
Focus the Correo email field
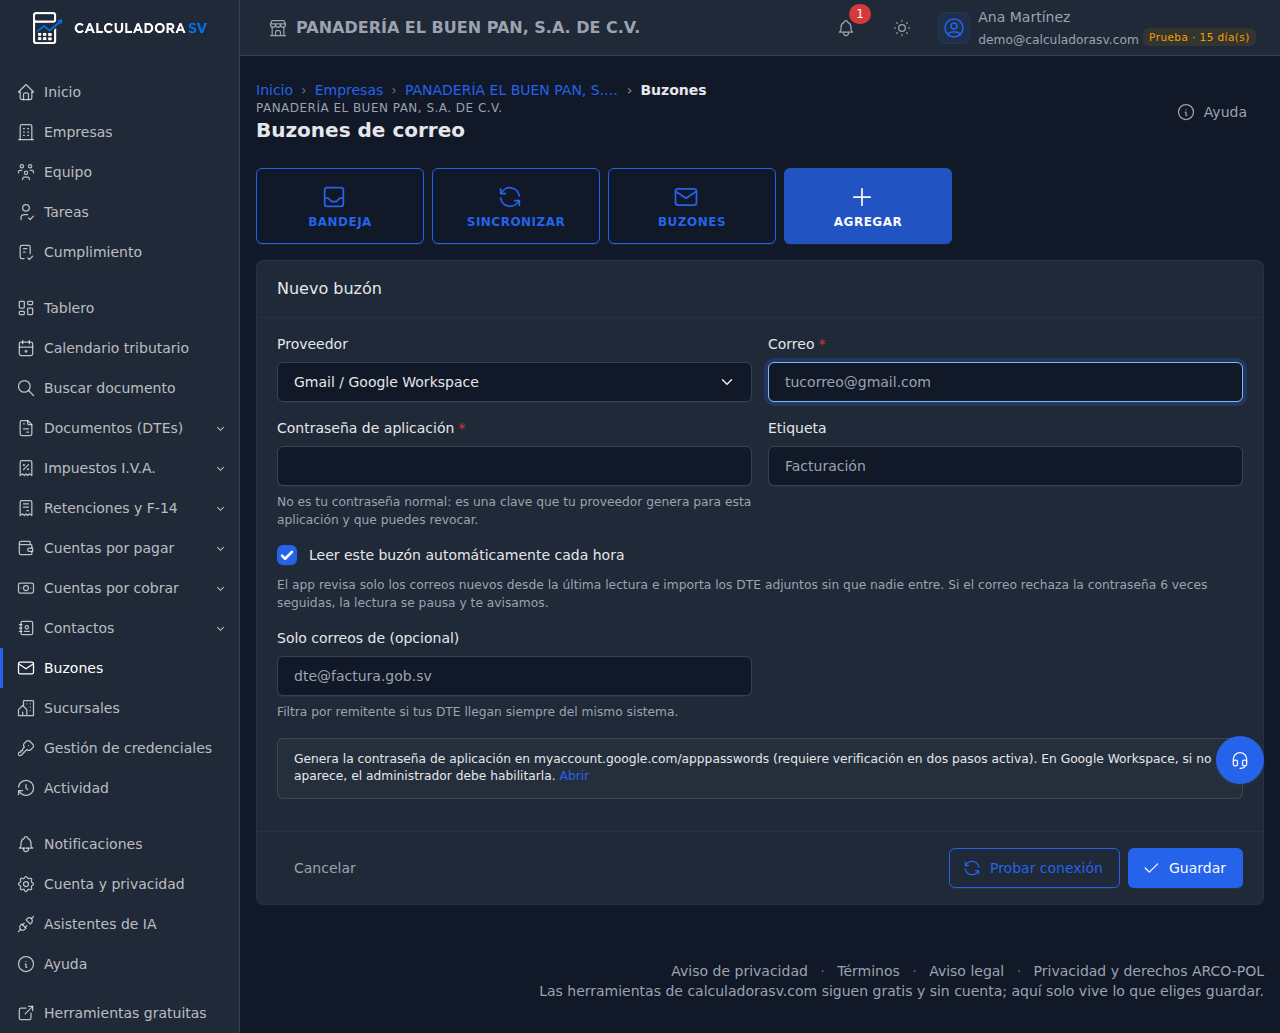pyautogui.click(x=1005, y=382)
